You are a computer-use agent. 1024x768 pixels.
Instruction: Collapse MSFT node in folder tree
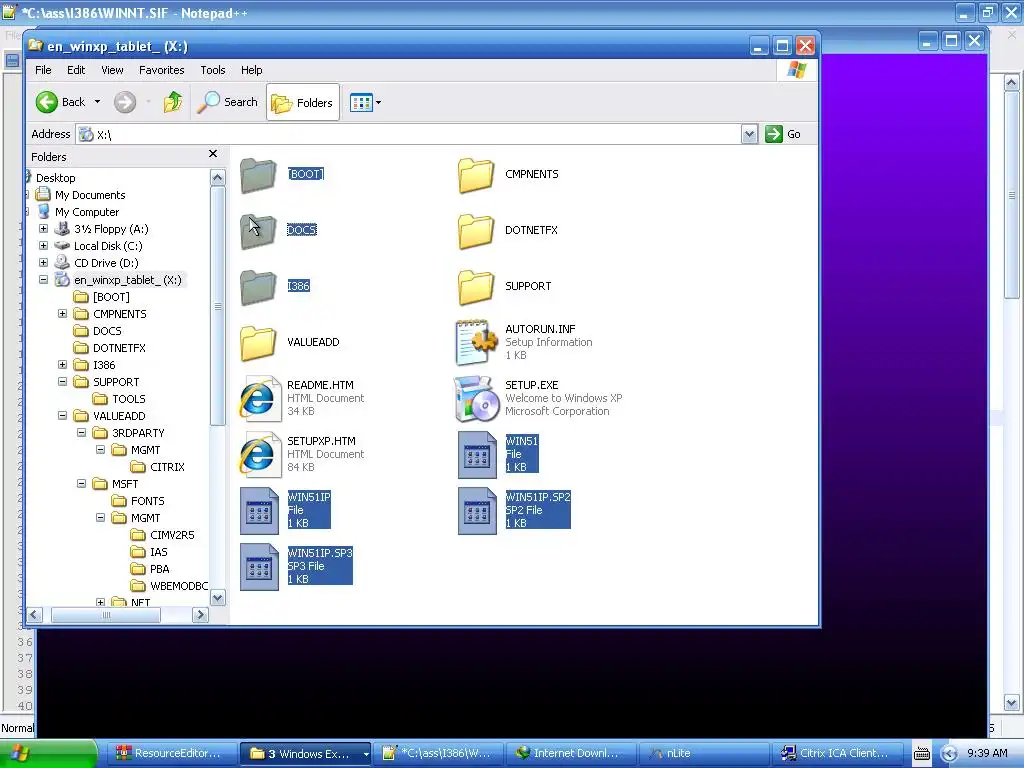click(x=82, y=483)
